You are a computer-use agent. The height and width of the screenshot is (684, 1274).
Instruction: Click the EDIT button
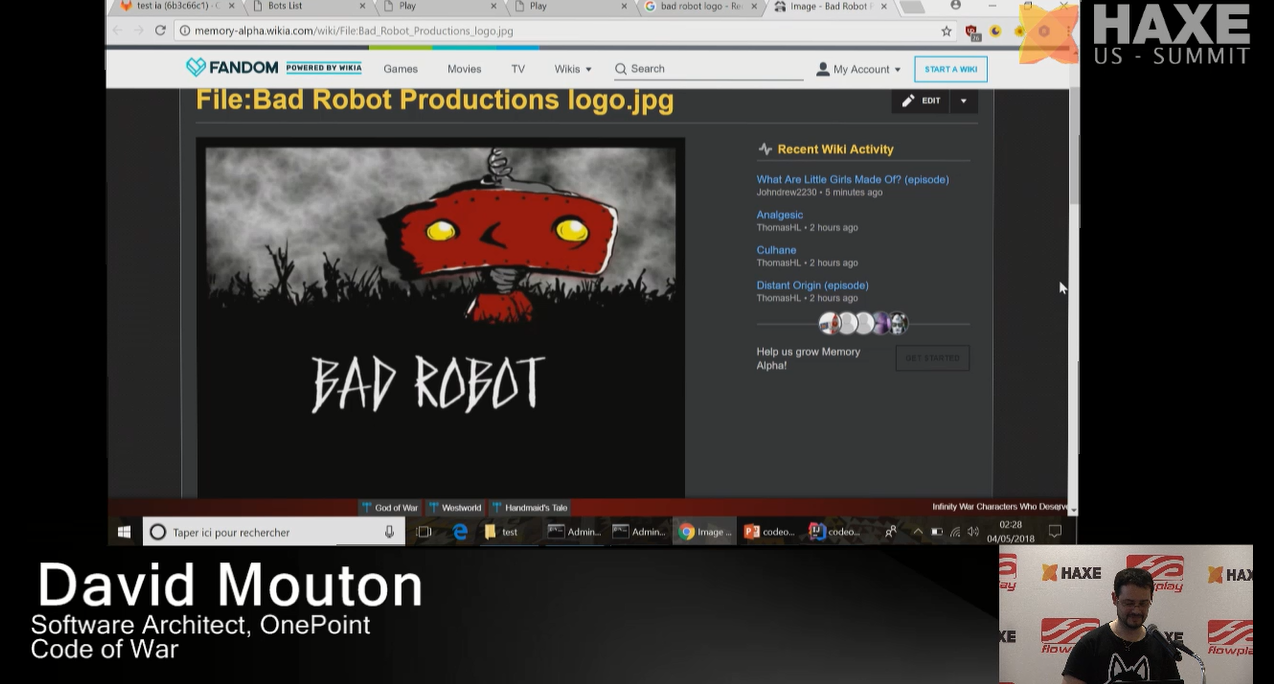point(921,101)
